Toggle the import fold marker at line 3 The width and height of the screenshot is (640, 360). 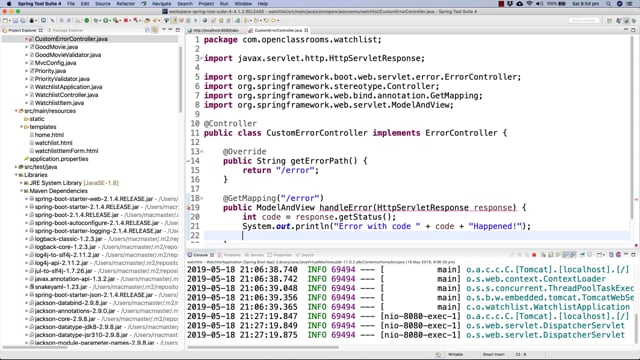pos(202,58)
